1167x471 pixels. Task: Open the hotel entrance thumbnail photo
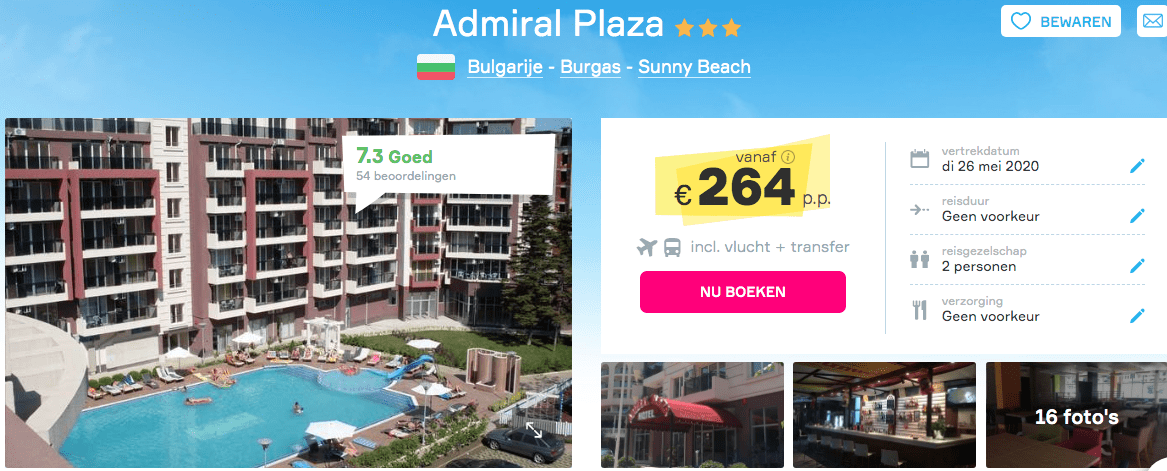[692, 415]
